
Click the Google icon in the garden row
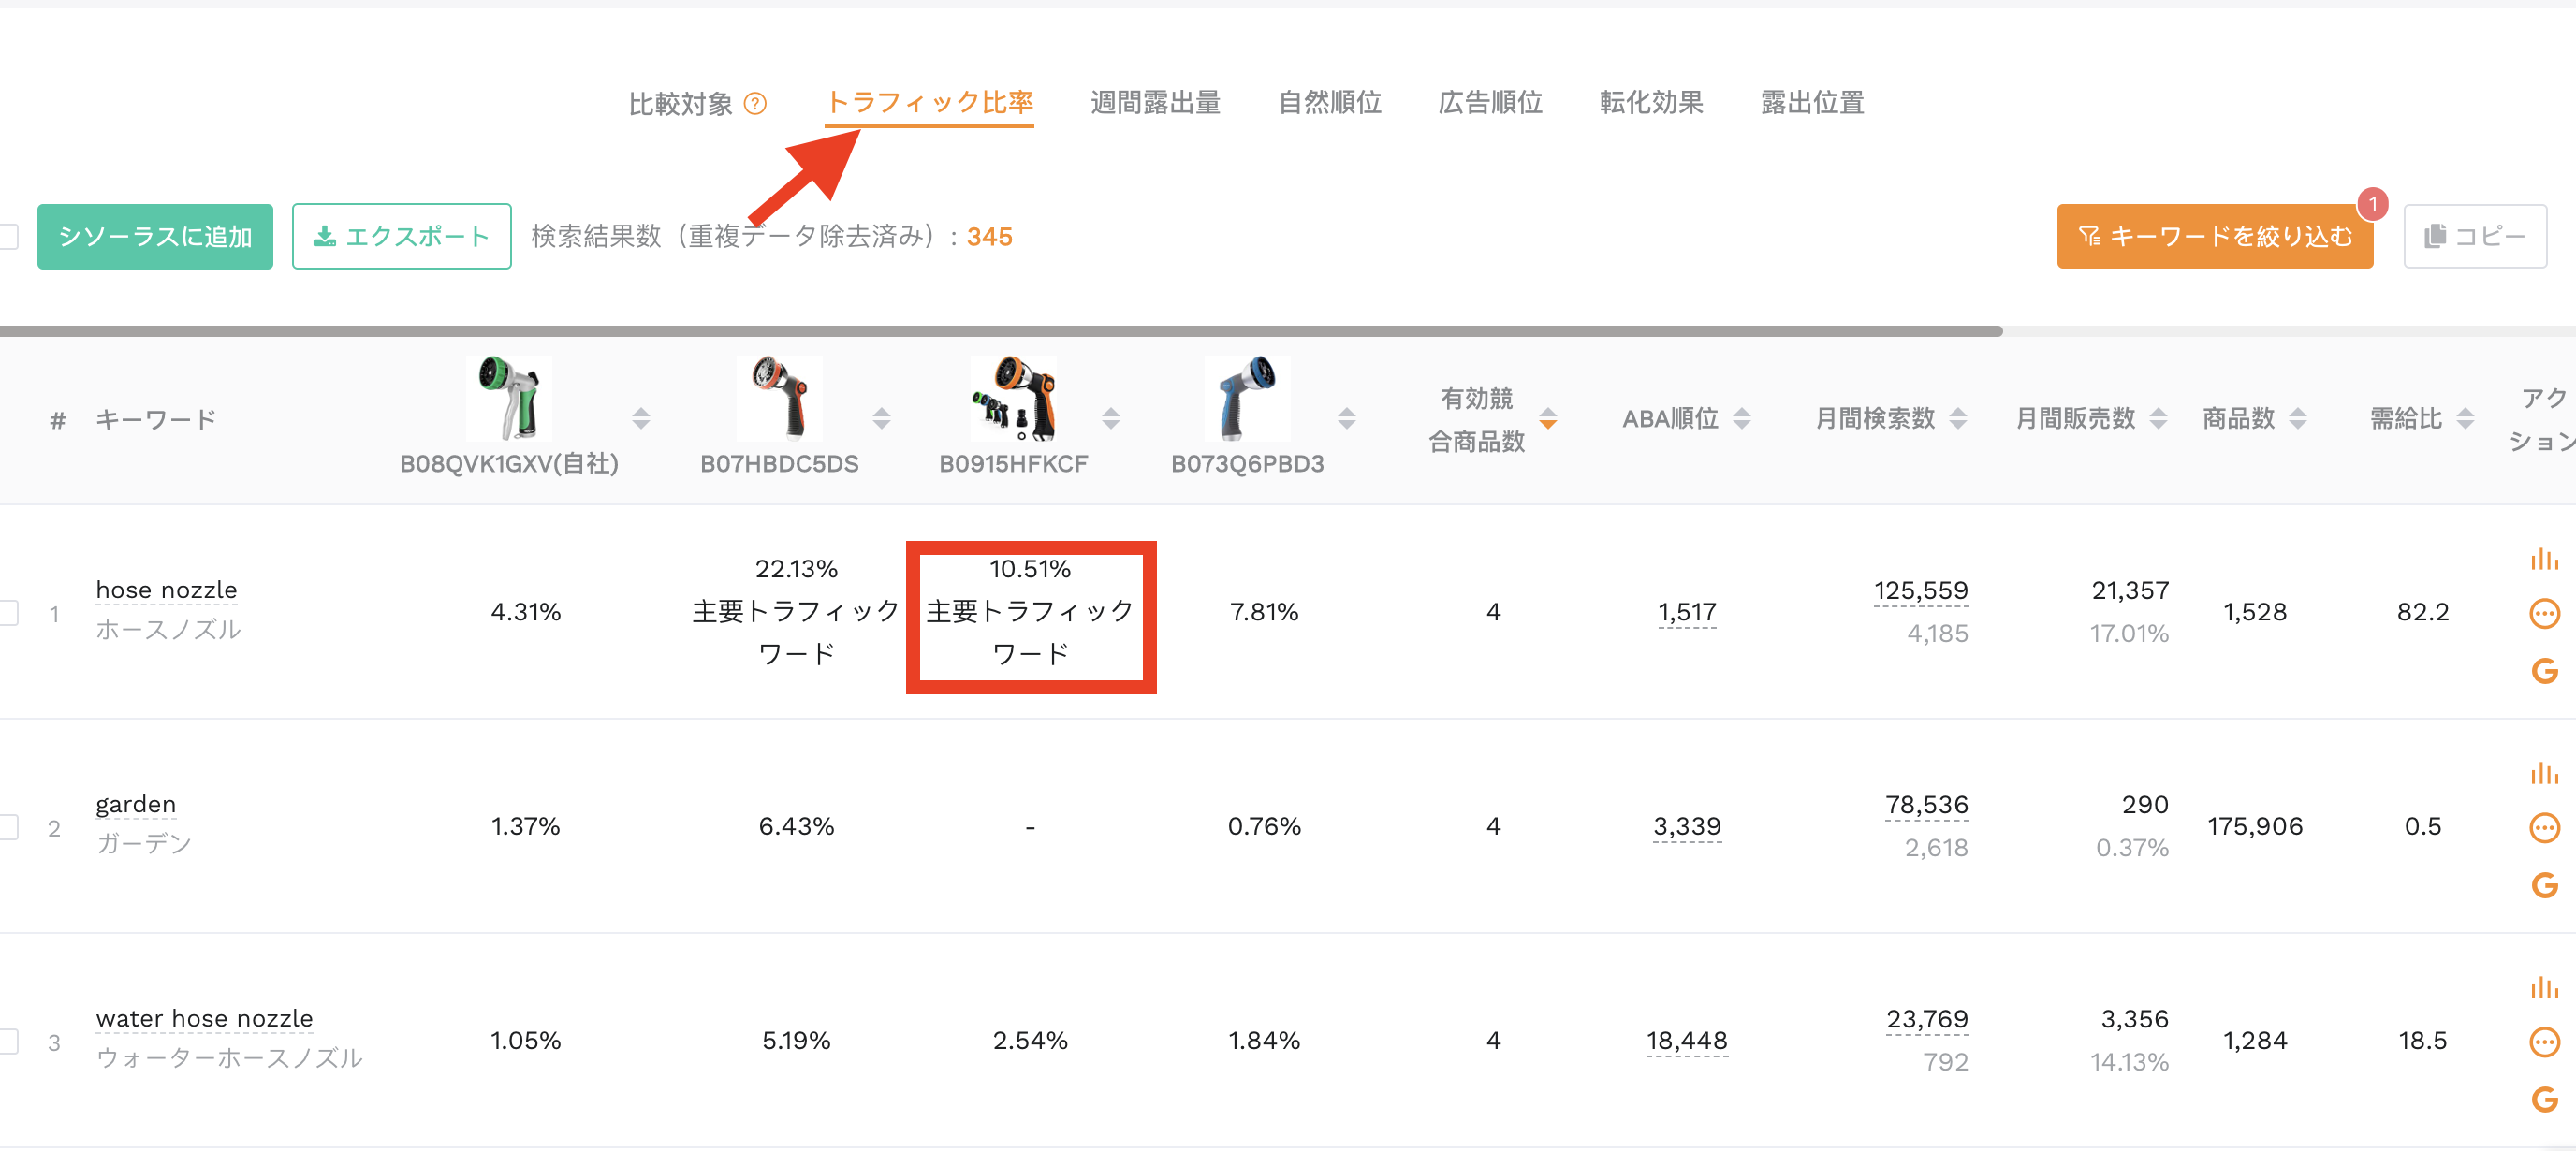pyautogui.click(x=2544, y=885)
